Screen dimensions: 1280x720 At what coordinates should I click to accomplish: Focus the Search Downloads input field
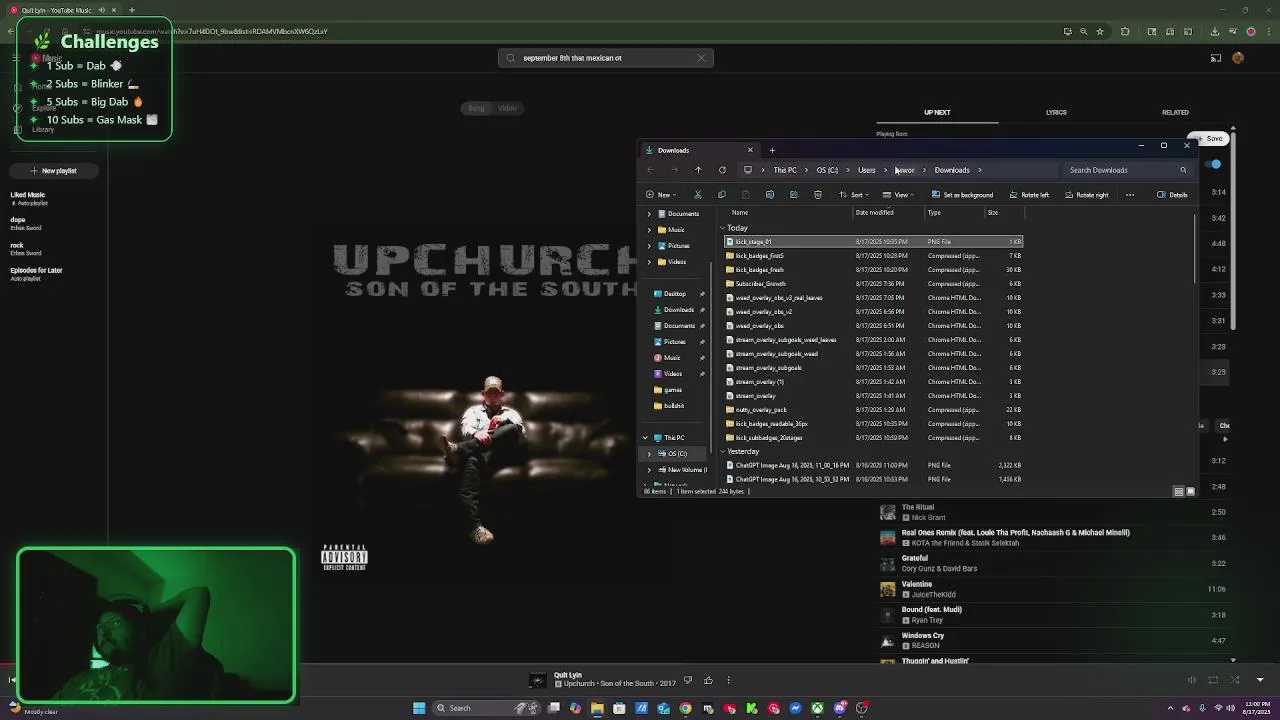click(1126, 170)
